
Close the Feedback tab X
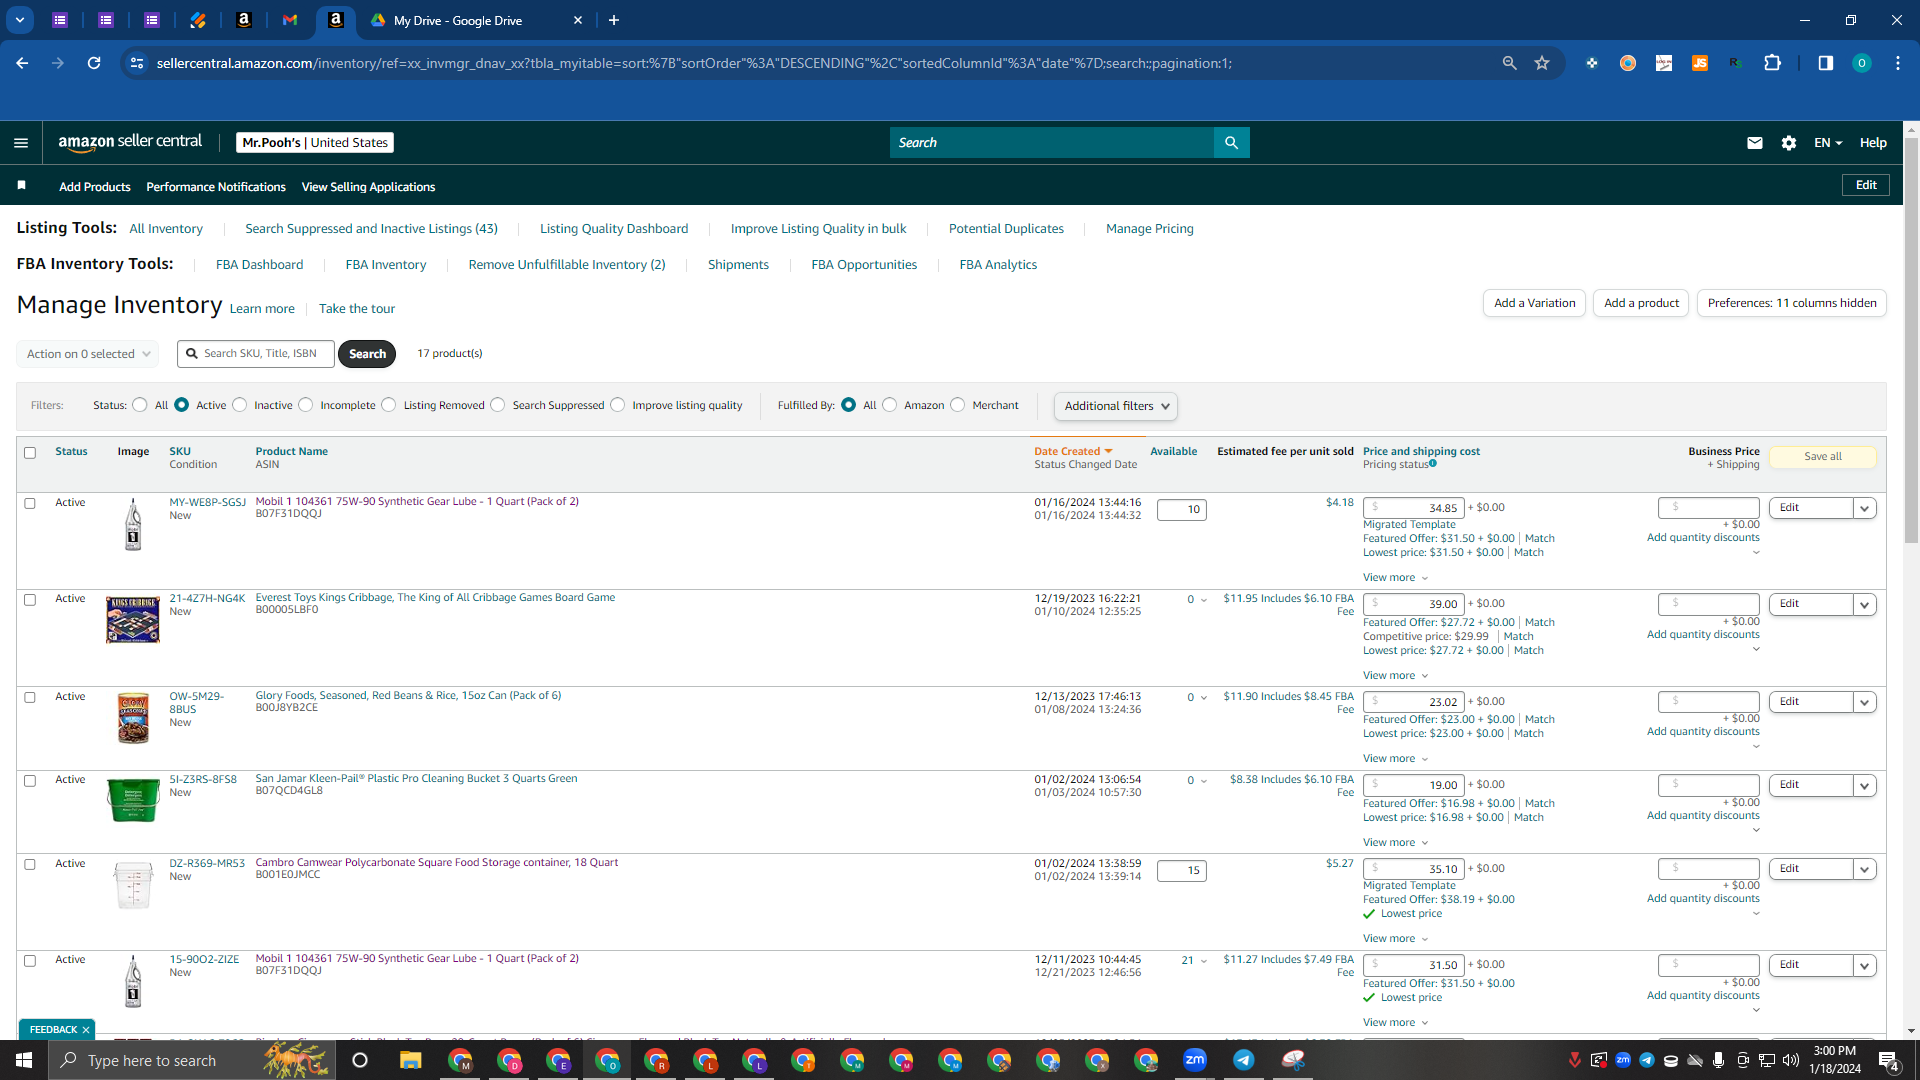[x=86, y=1030]
